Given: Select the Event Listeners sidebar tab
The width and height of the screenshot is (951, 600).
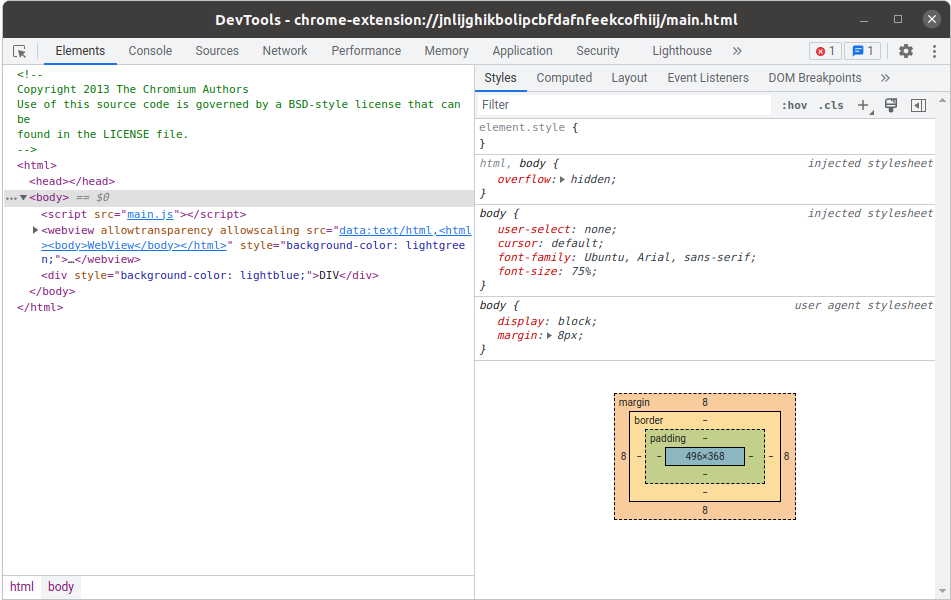Looking at the screenshot, I should click(708, 78).
